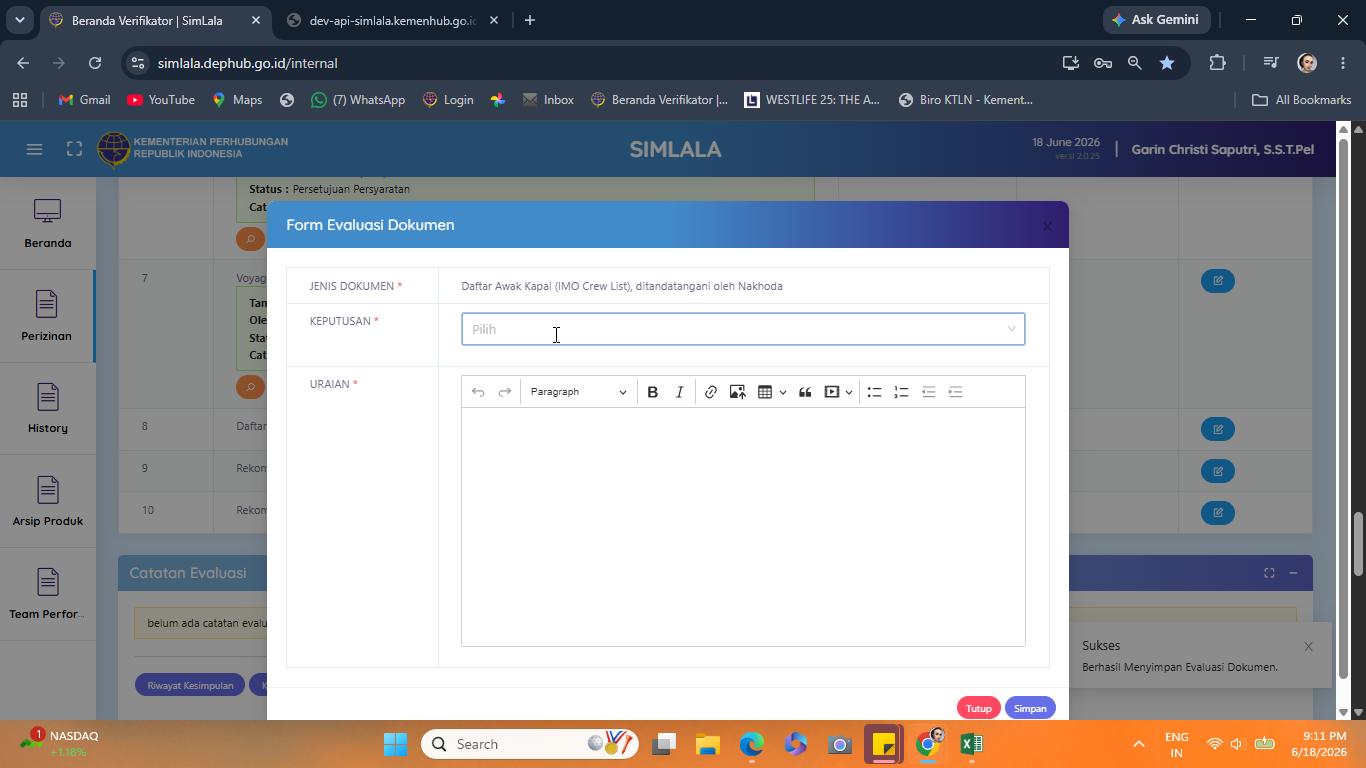Click the browser back arrow
Screen dimensions: 1366x768
pos(23,63)
